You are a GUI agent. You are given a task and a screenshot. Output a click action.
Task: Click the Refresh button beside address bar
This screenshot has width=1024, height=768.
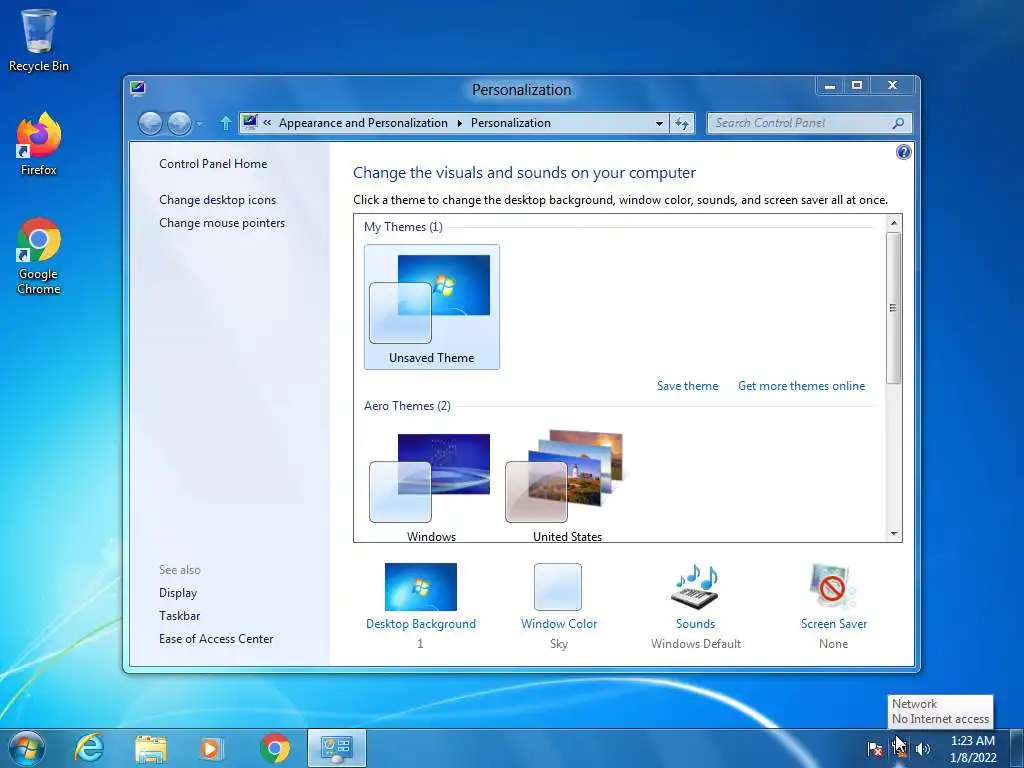click(682, 123)
